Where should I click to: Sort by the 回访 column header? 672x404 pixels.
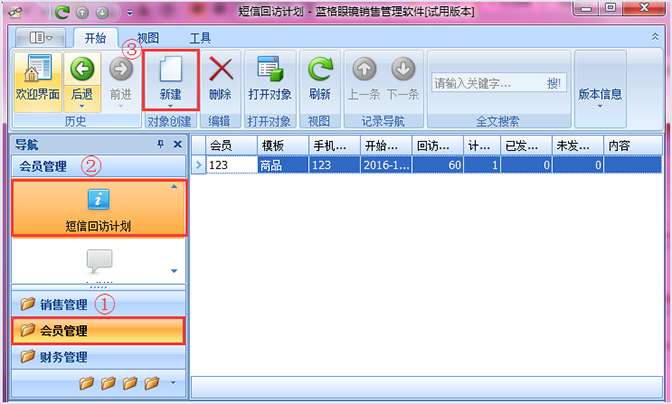coord(438,146)
